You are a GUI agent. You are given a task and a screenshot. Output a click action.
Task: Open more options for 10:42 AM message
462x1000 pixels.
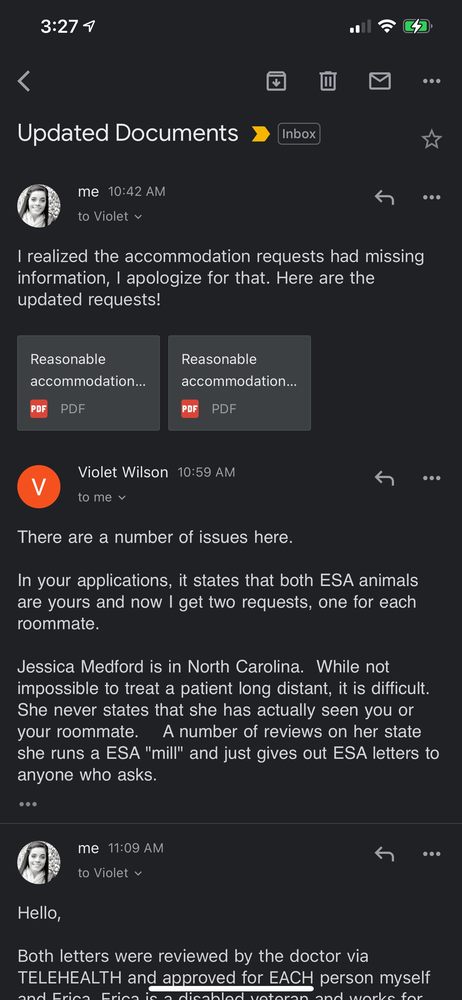click(431, 197)
